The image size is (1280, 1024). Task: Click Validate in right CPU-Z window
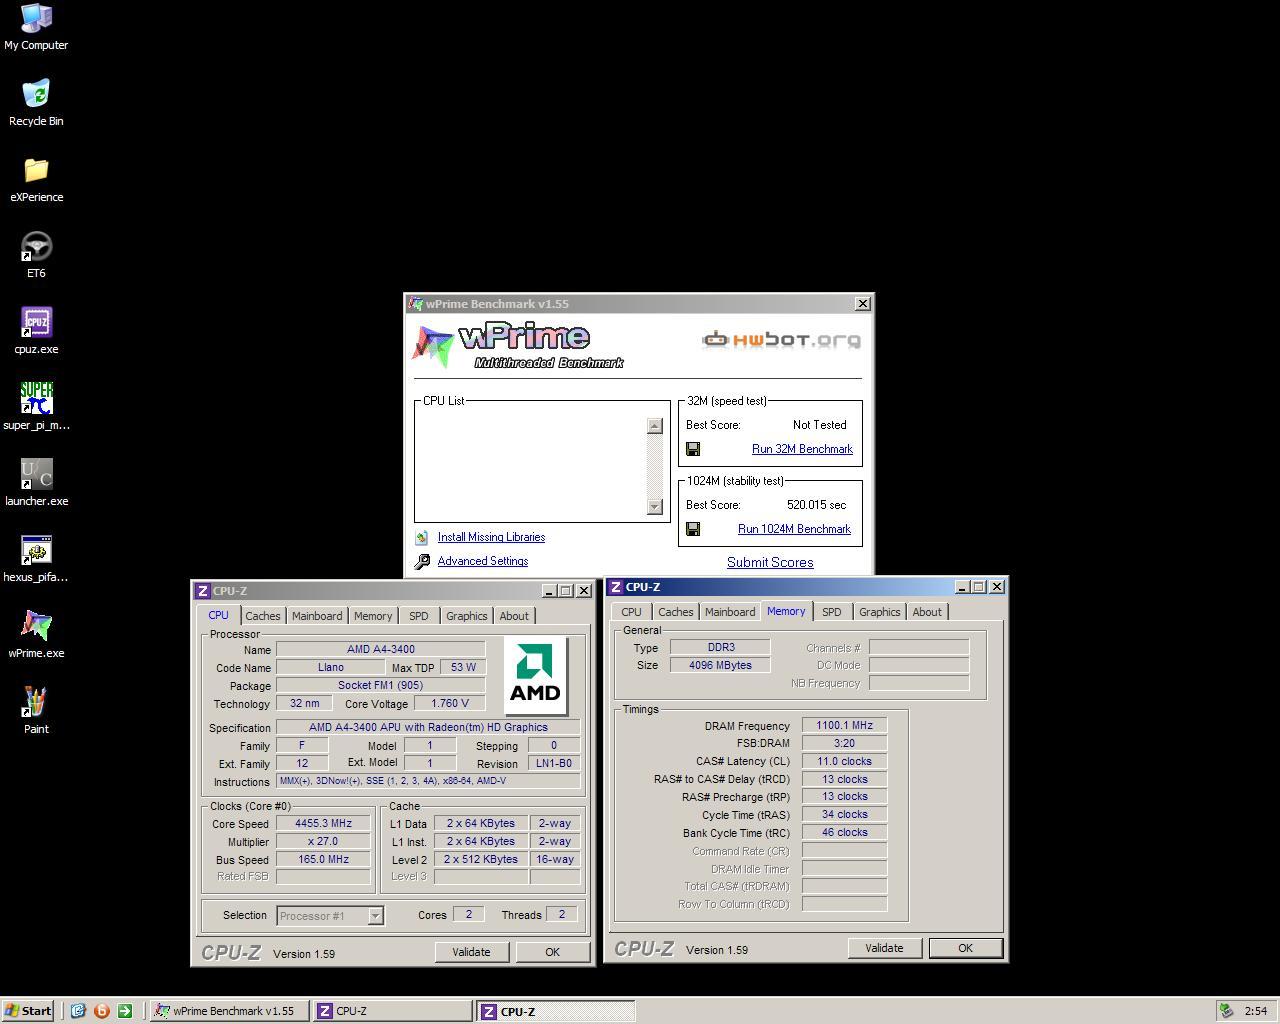pyautogui.click(x=884, y=948)
